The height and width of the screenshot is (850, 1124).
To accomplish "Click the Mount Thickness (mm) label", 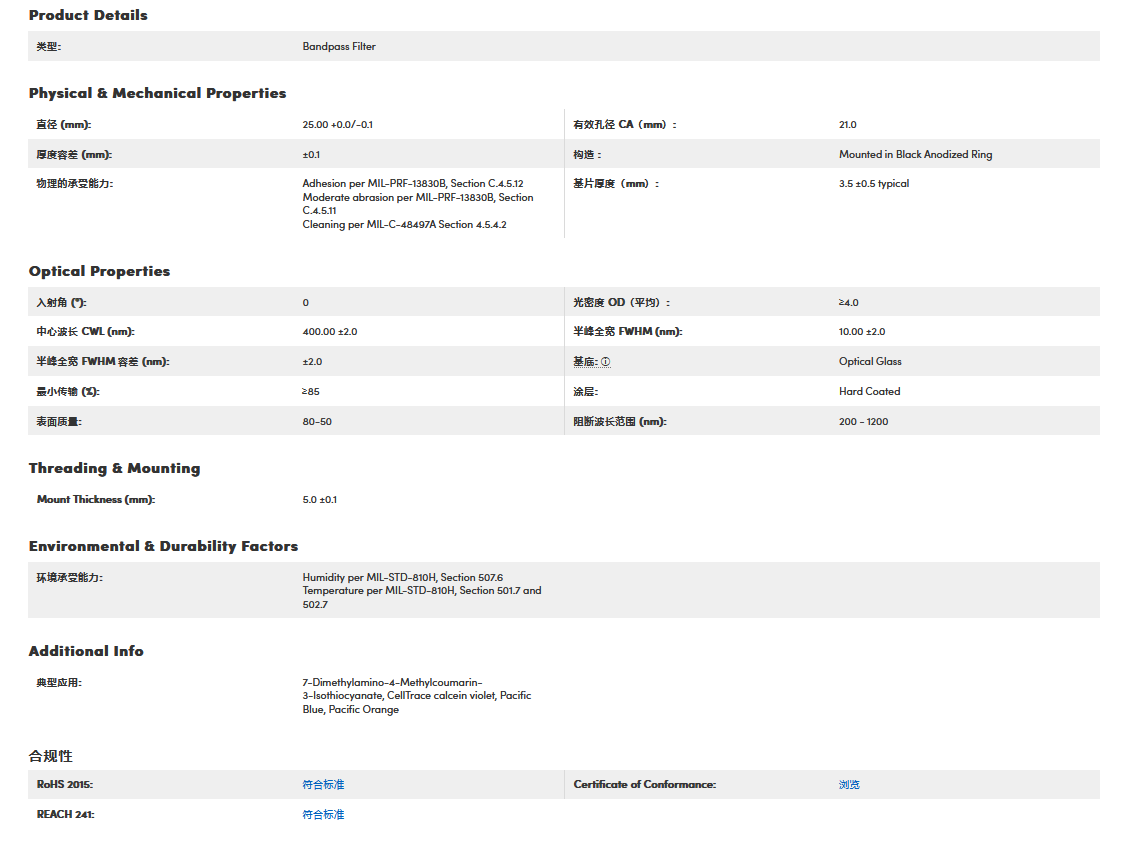I will click(96, 499).
